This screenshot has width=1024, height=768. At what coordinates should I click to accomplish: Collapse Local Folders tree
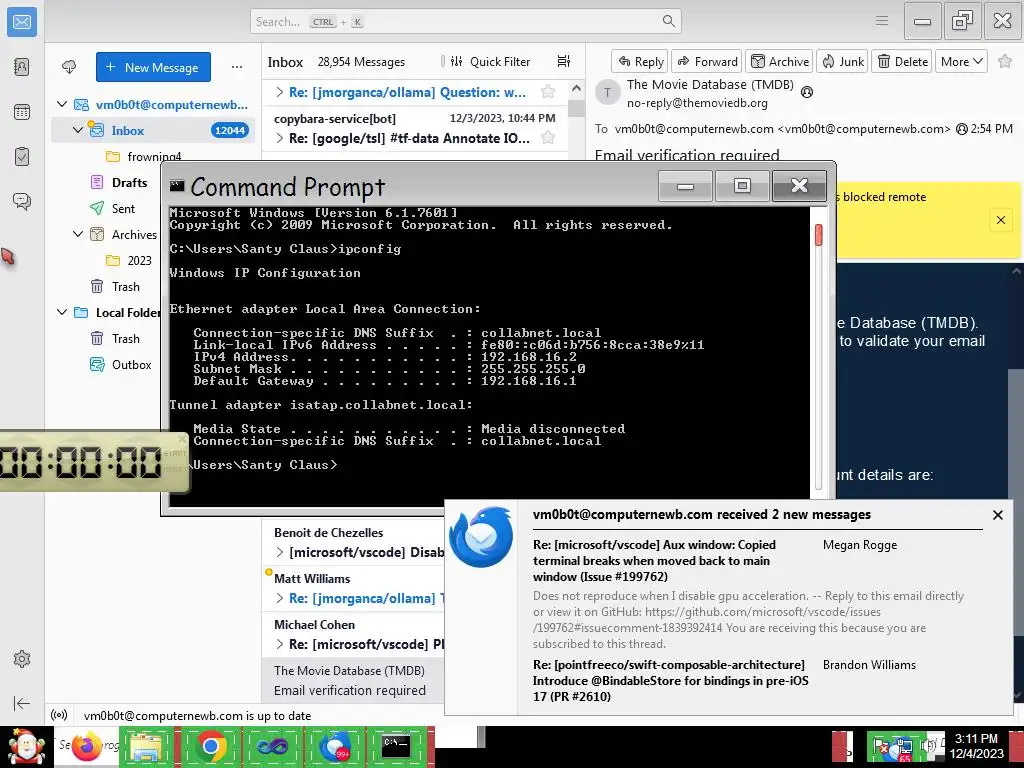pyautogui.click(x=62, y=312)
